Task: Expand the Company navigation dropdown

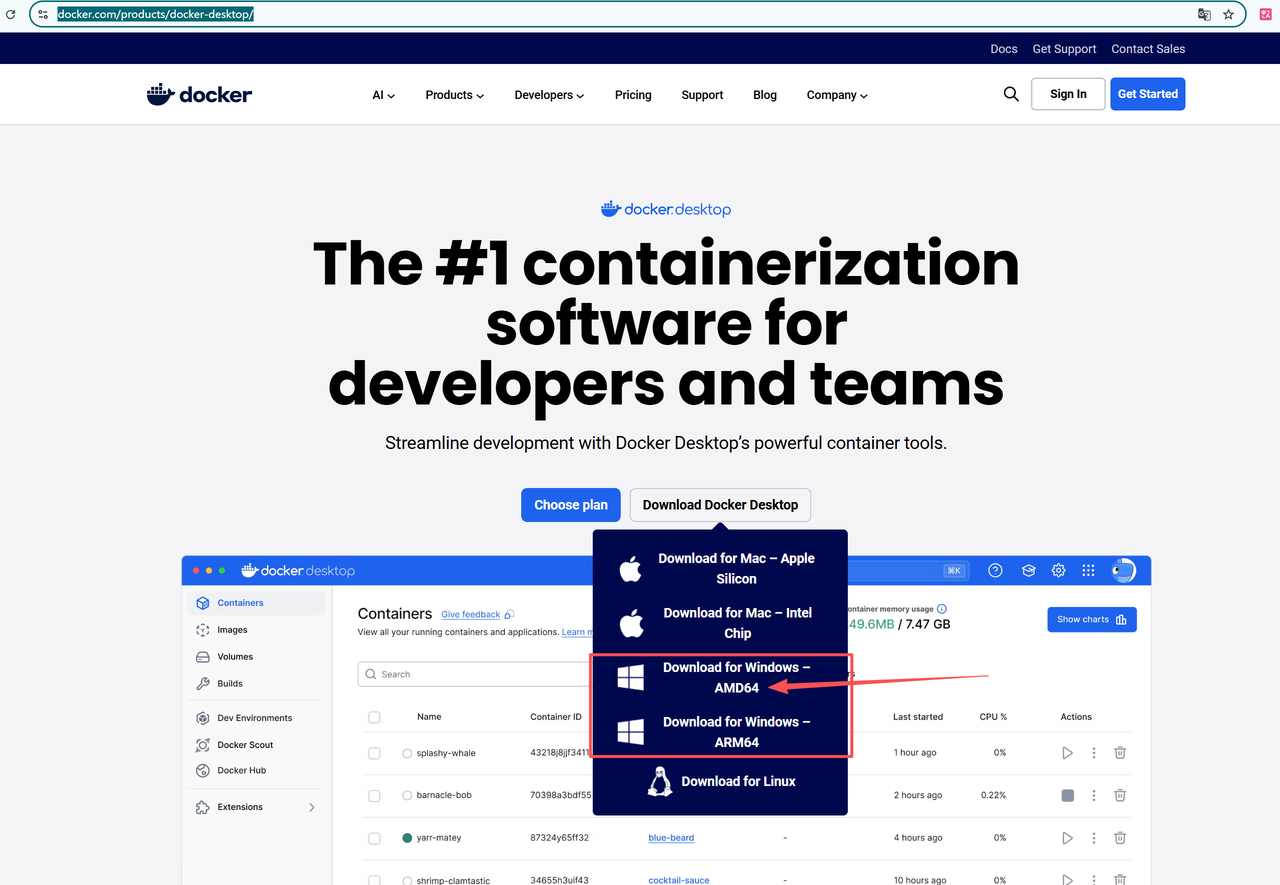Action: click(x=837, y=95)
